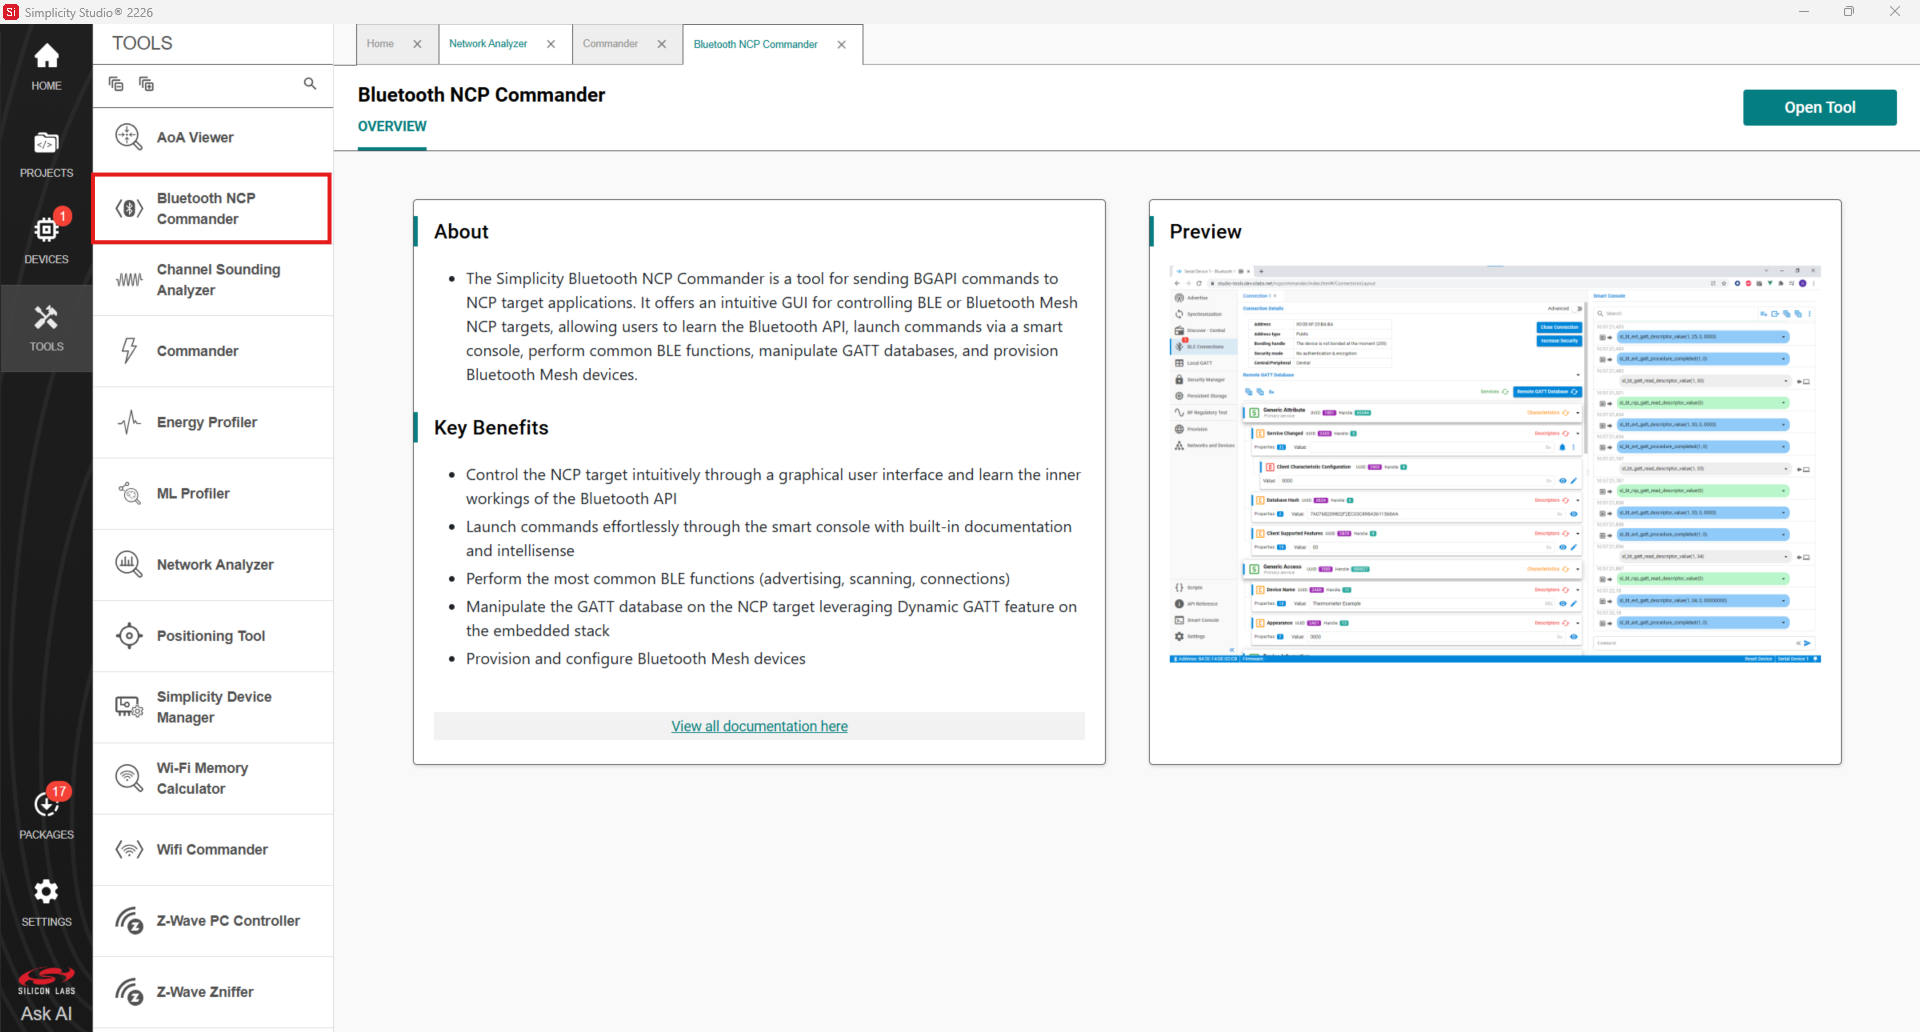Close the Bluetooth NCP Commander tab

[842, 45]
